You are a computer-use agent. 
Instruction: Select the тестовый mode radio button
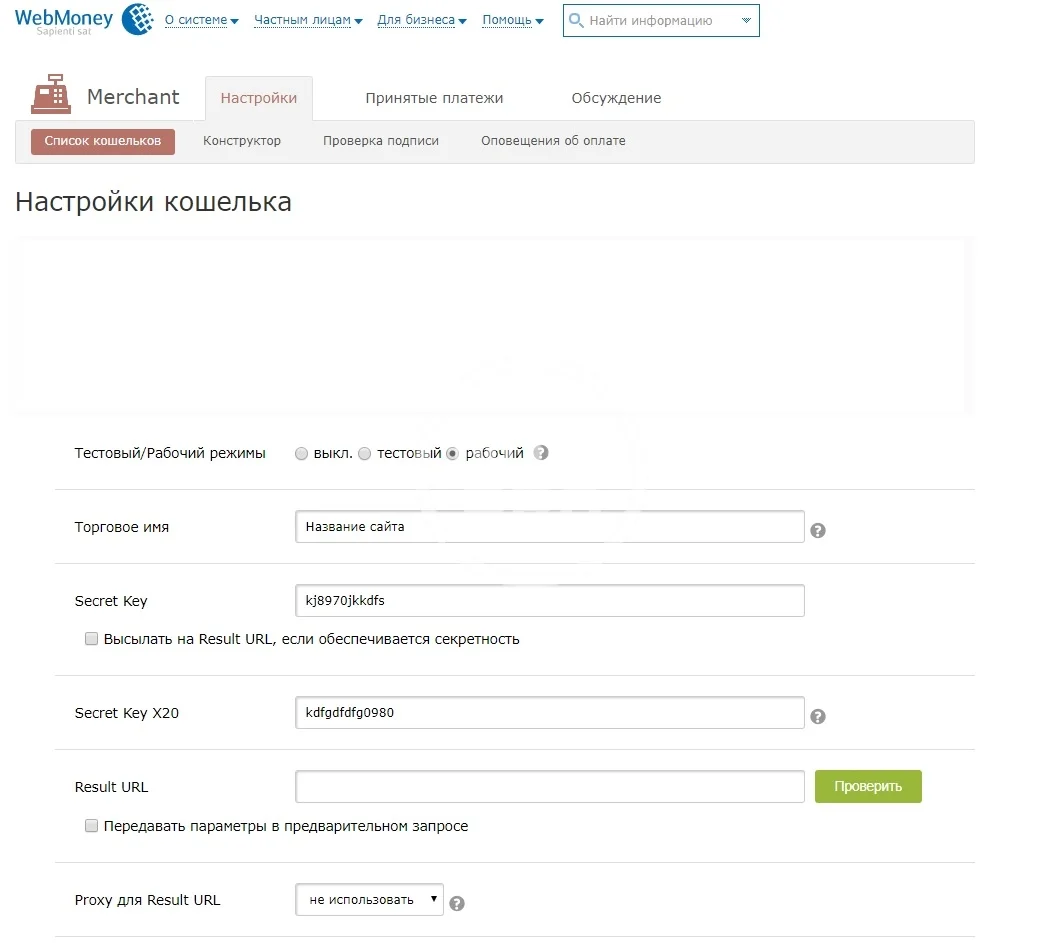tap(365, 454)
